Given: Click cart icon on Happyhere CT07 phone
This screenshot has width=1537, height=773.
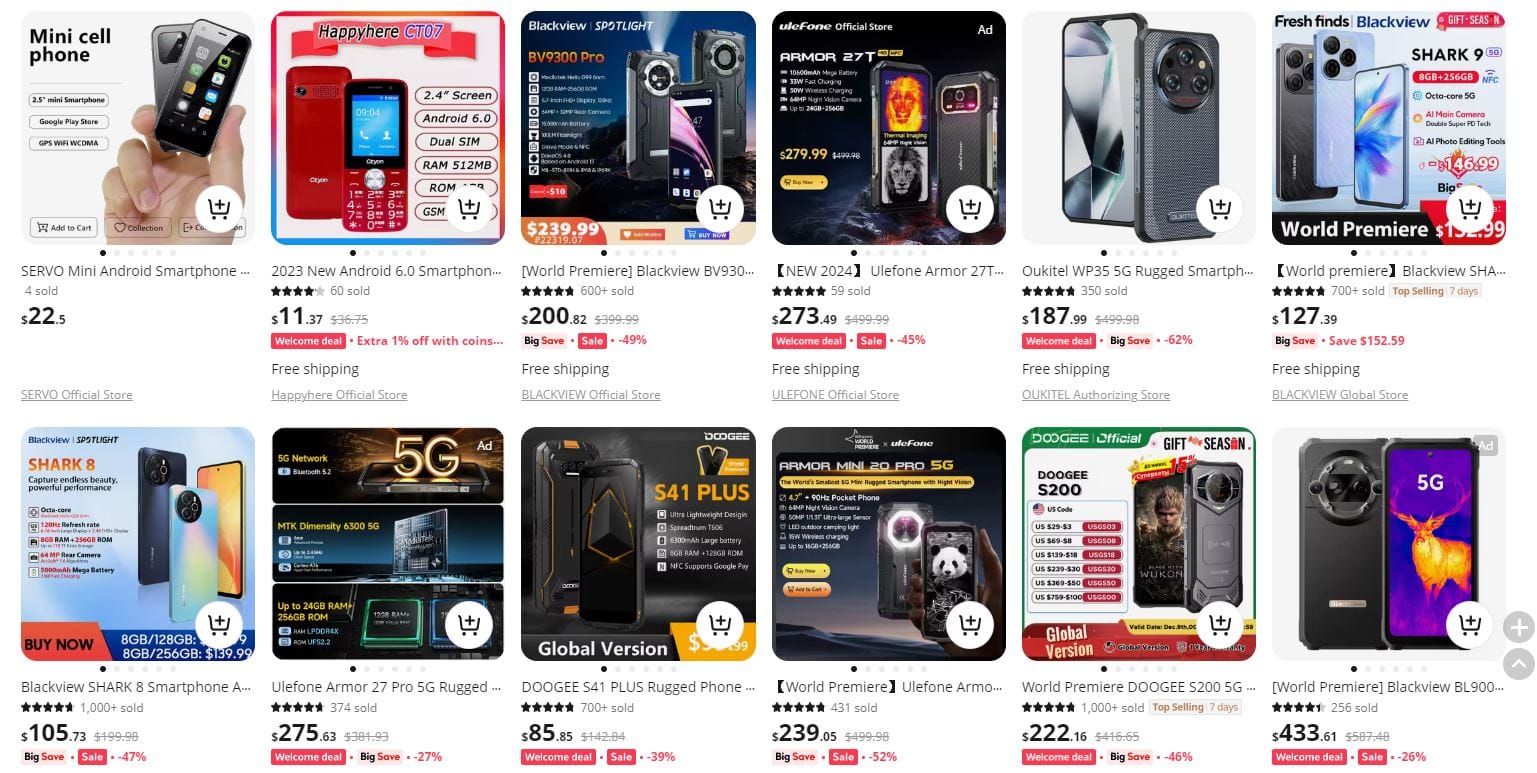Looking at the screenshot, I should [469, 209].
